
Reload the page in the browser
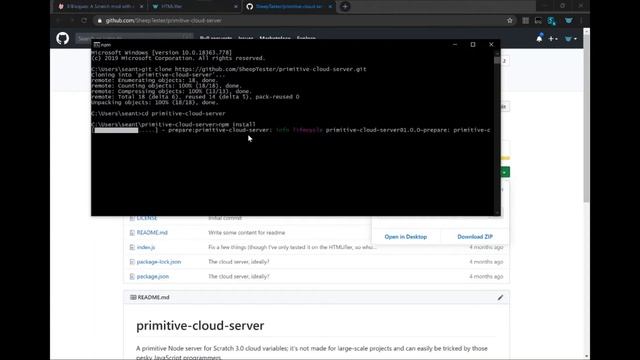pos(84,20)
